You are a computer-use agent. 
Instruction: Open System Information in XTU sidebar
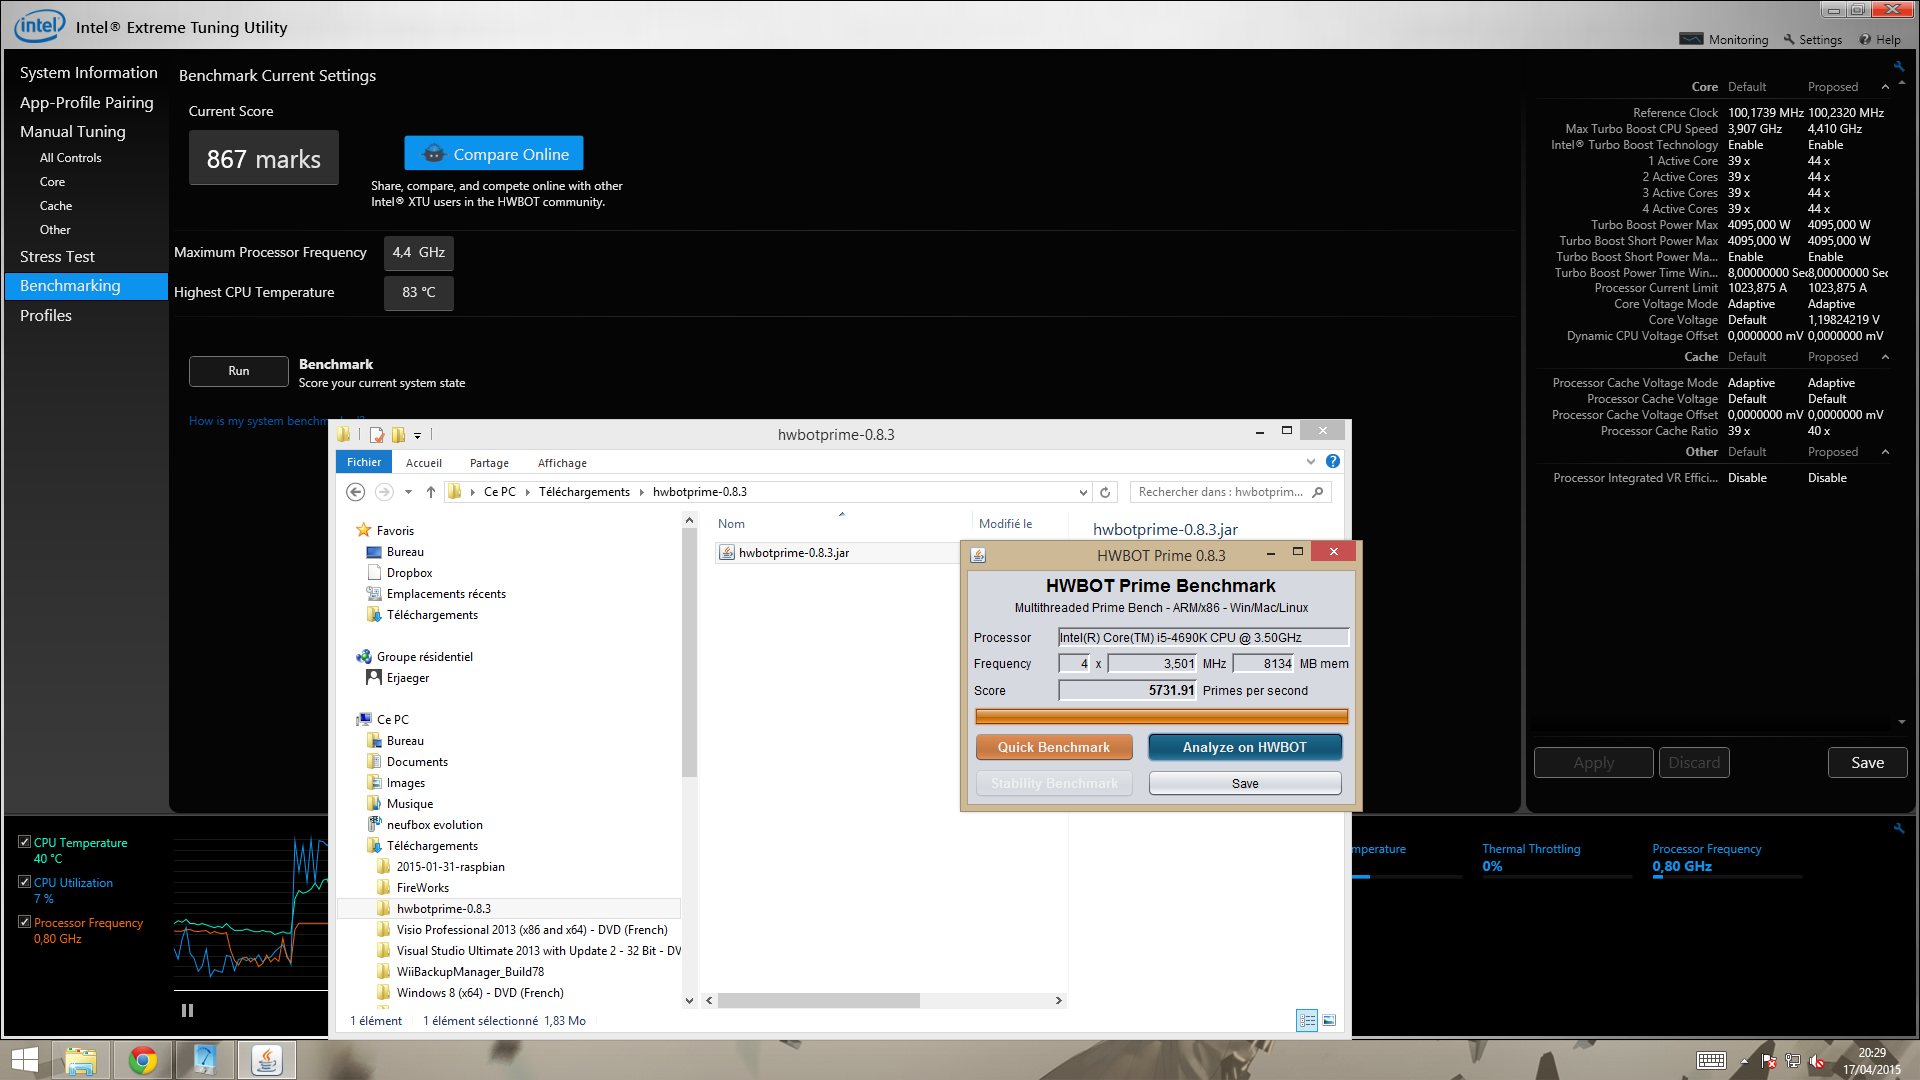[x=88, y=73]
